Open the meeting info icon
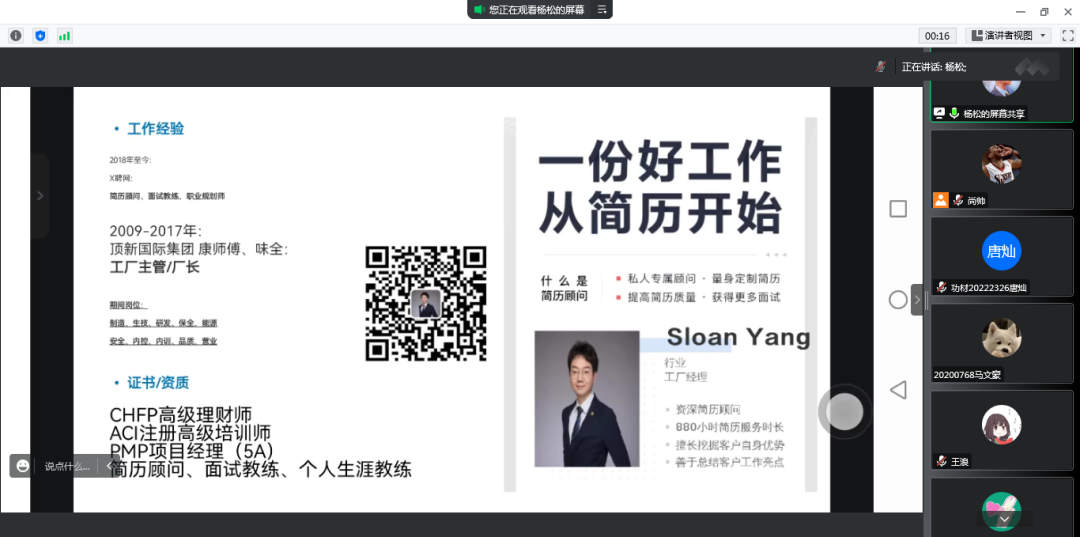1080x537 pixels. (x=16, y=35)
